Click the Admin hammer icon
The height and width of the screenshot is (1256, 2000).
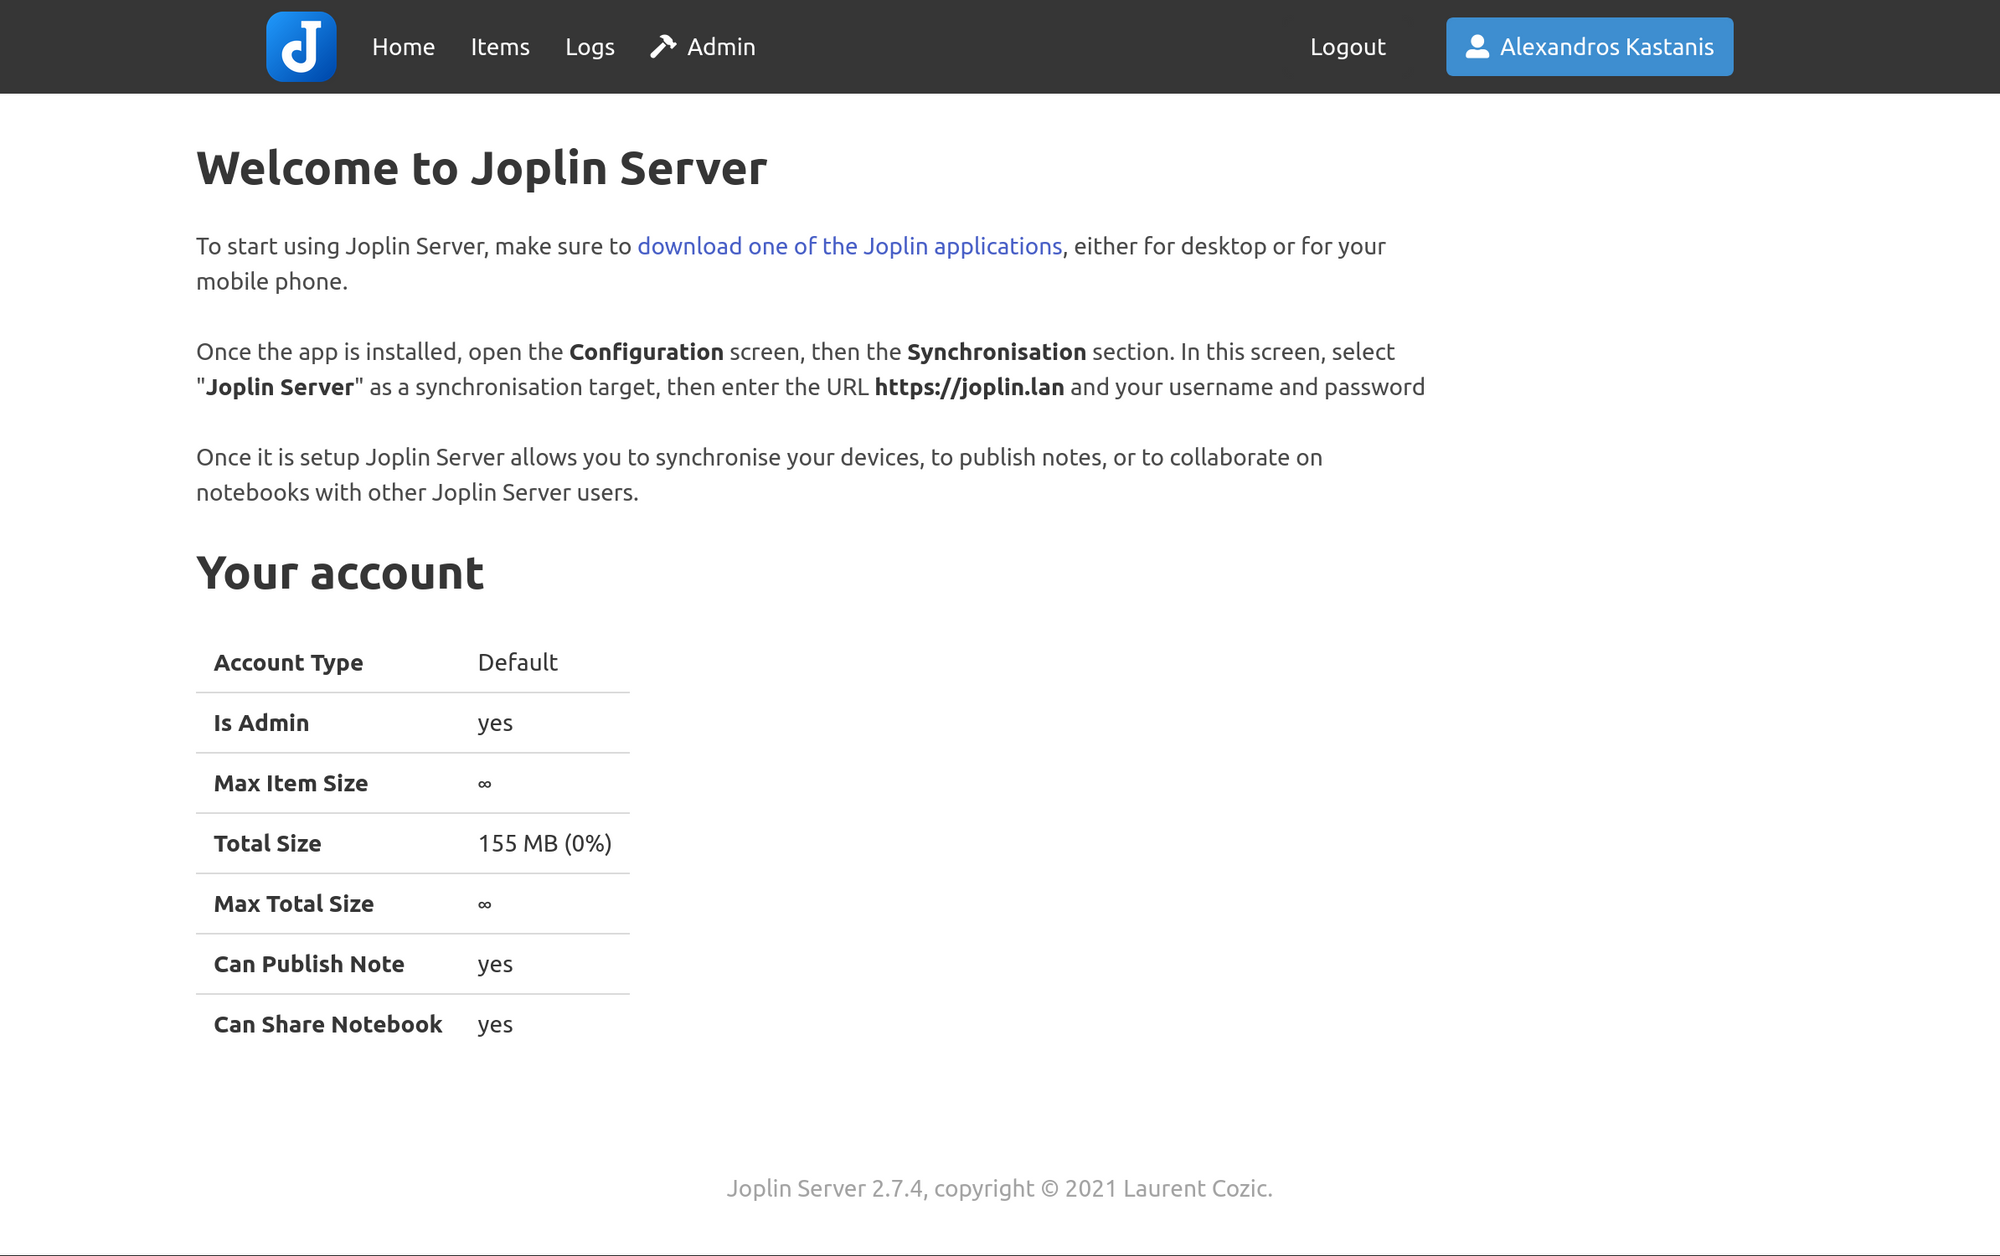663,47
